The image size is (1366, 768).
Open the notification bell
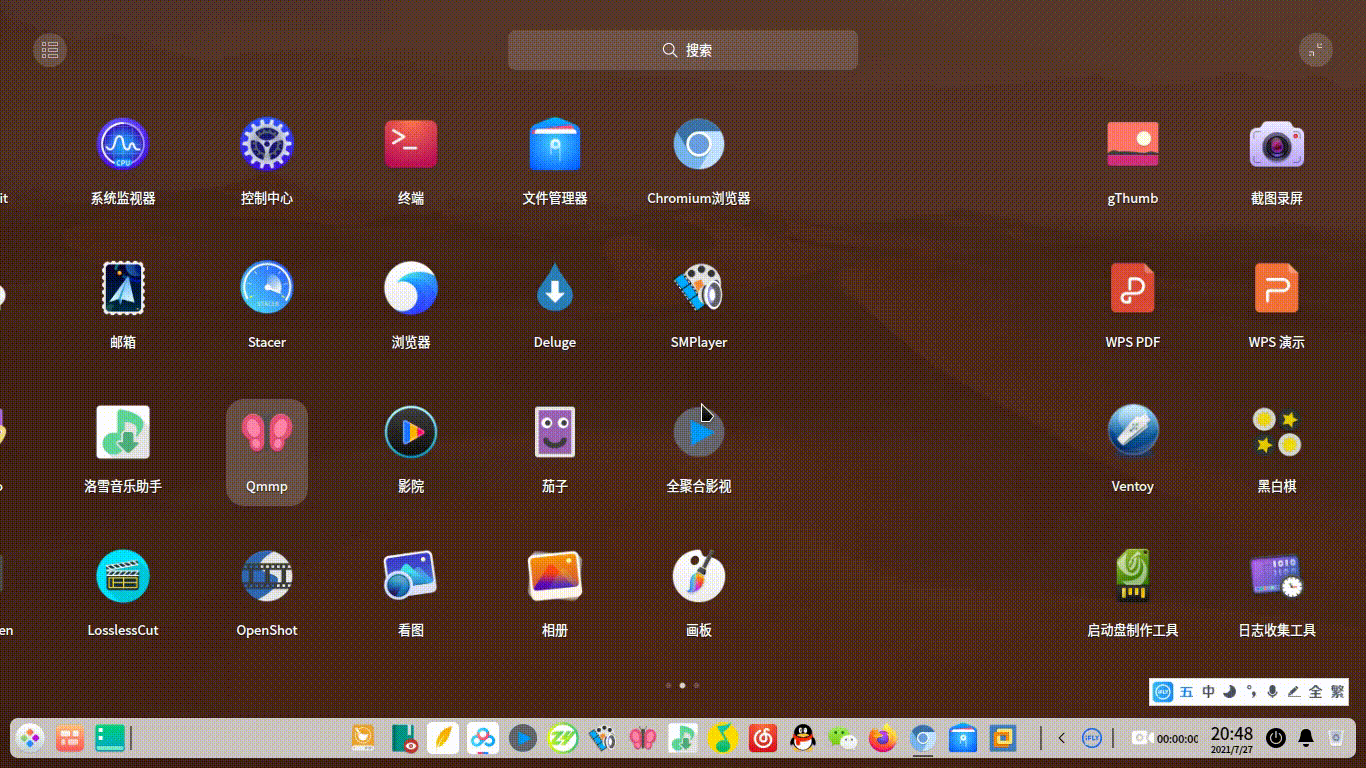point(1306,739)
